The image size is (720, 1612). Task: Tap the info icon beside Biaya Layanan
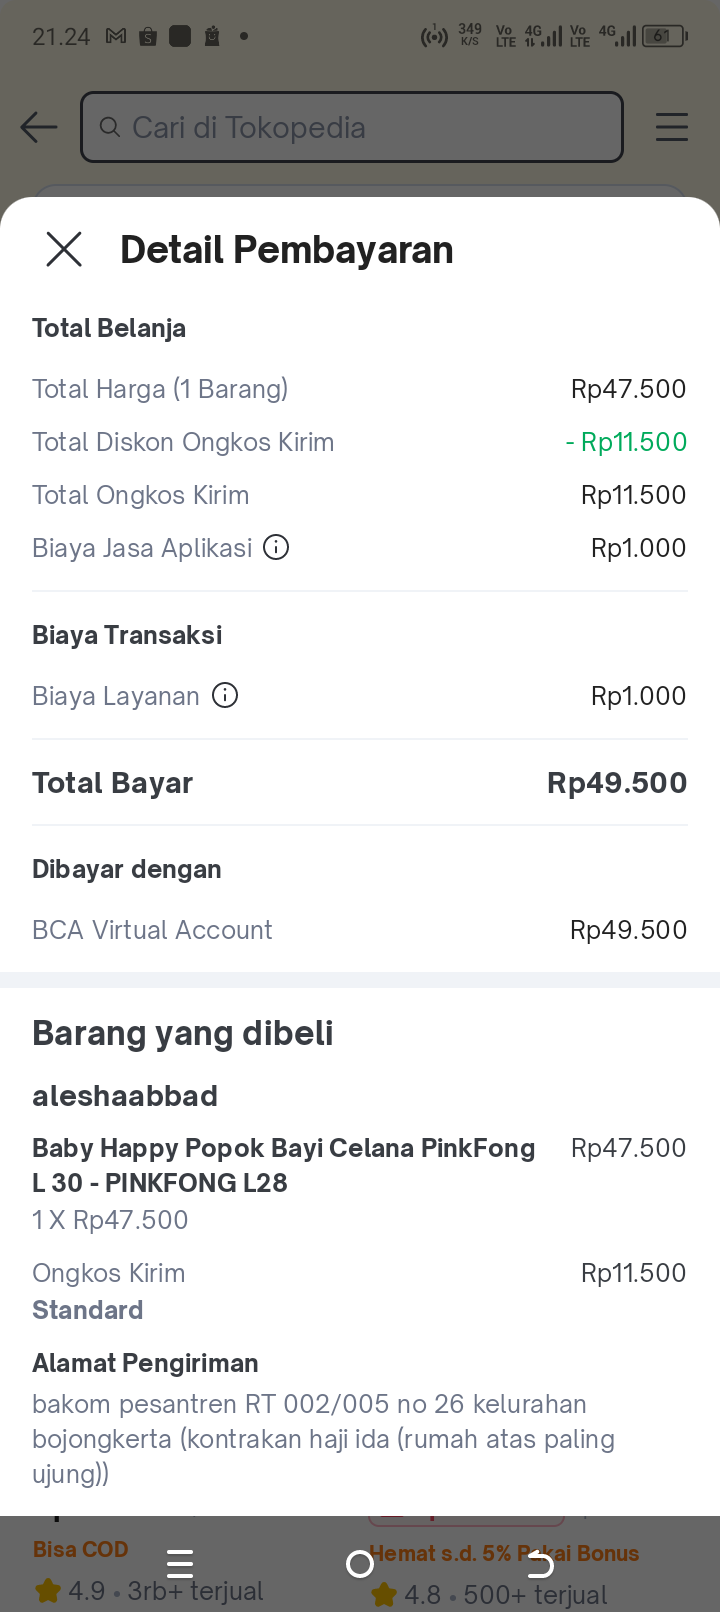(x=226, y=695)
